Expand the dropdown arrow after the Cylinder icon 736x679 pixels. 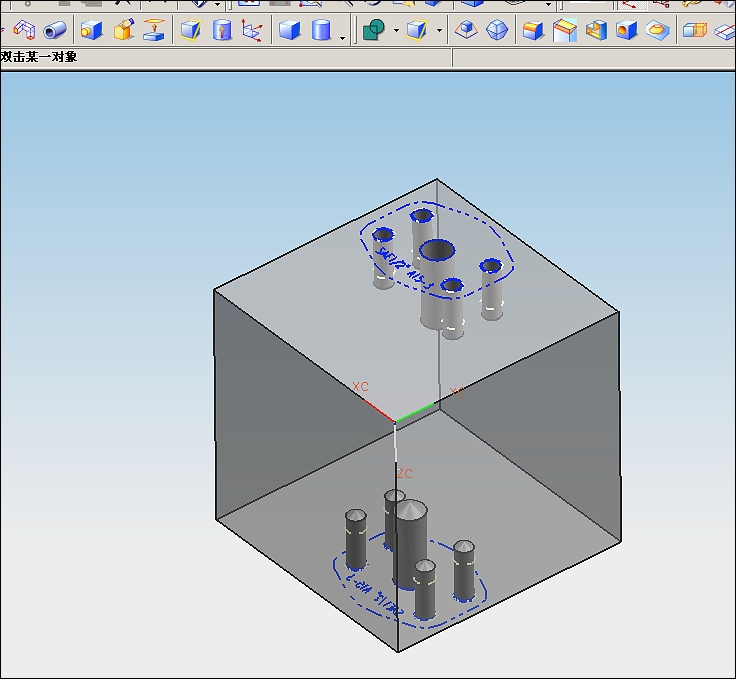(x=343, y=38)
